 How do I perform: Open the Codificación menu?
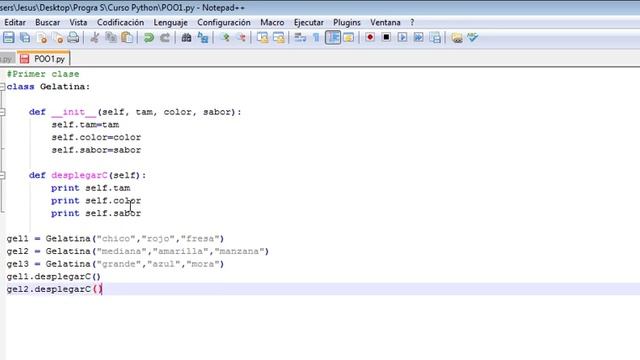point(120,22)
